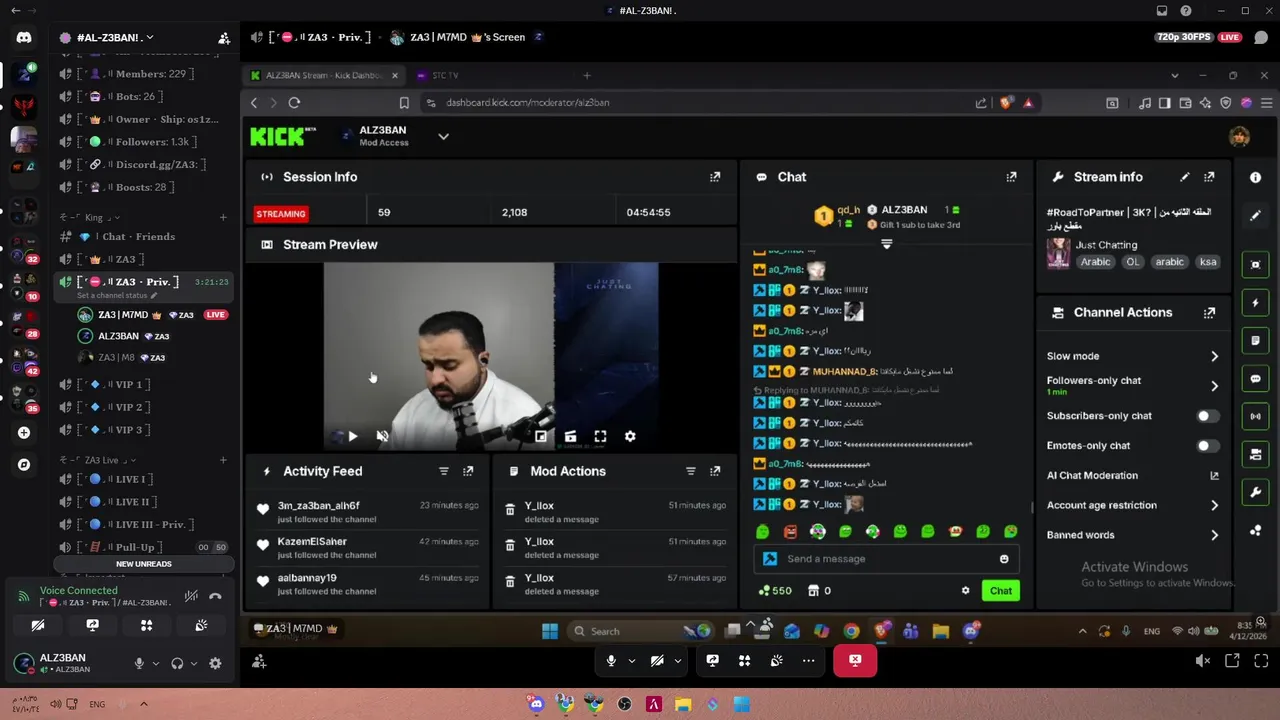Expand Slow mode options
Screen dimensions: 1280x720
1214,357
